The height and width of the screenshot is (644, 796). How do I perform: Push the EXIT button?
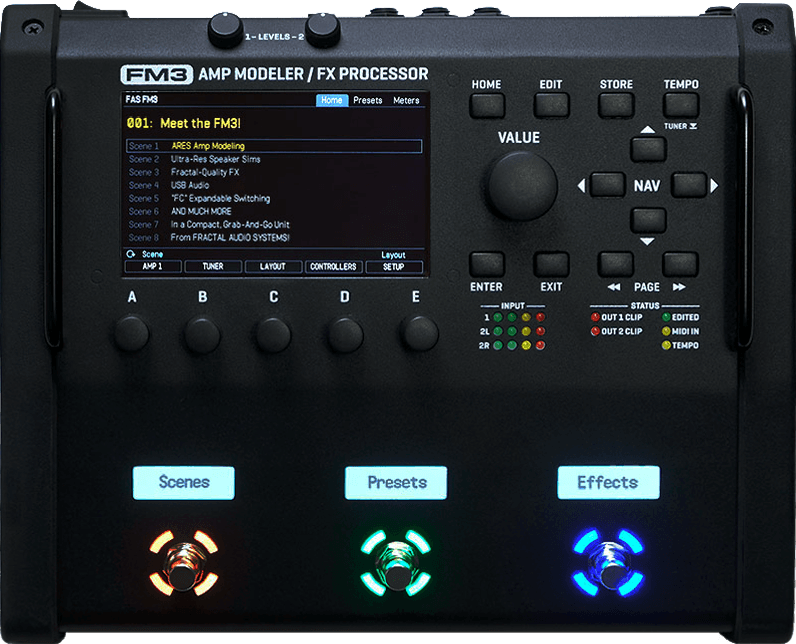[x=551, y=264]
